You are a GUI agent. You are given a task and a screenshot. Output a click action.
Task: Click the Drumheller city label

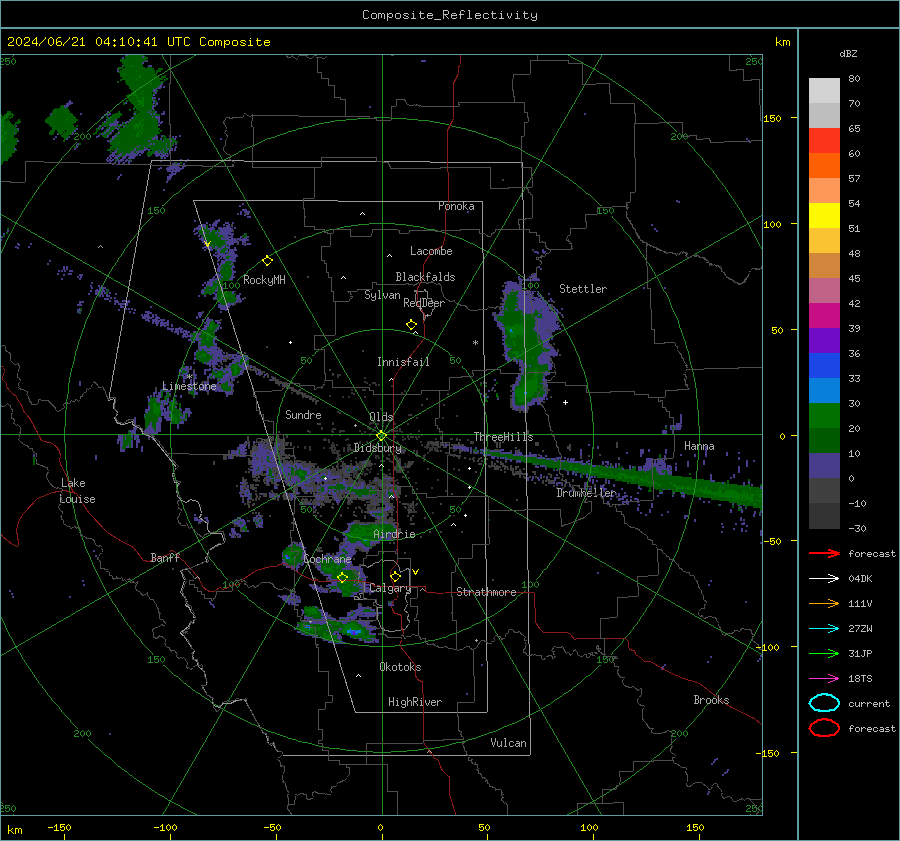point(585,493)
